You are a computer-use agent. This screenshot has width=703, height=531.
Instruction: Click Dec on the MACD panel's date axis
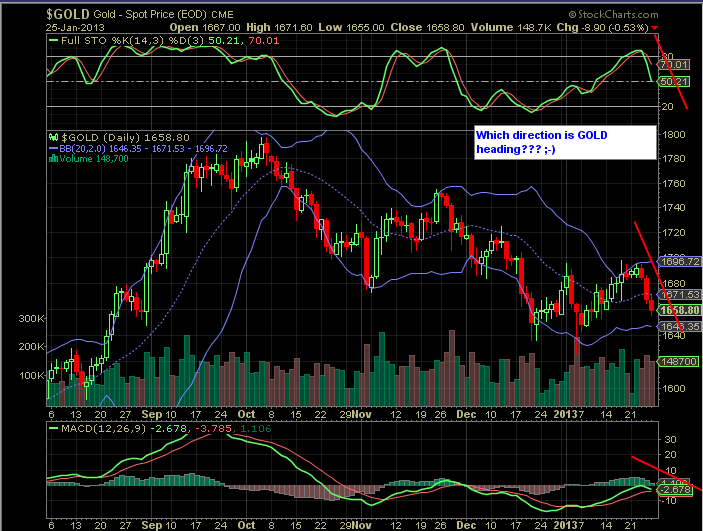point(466,525)
